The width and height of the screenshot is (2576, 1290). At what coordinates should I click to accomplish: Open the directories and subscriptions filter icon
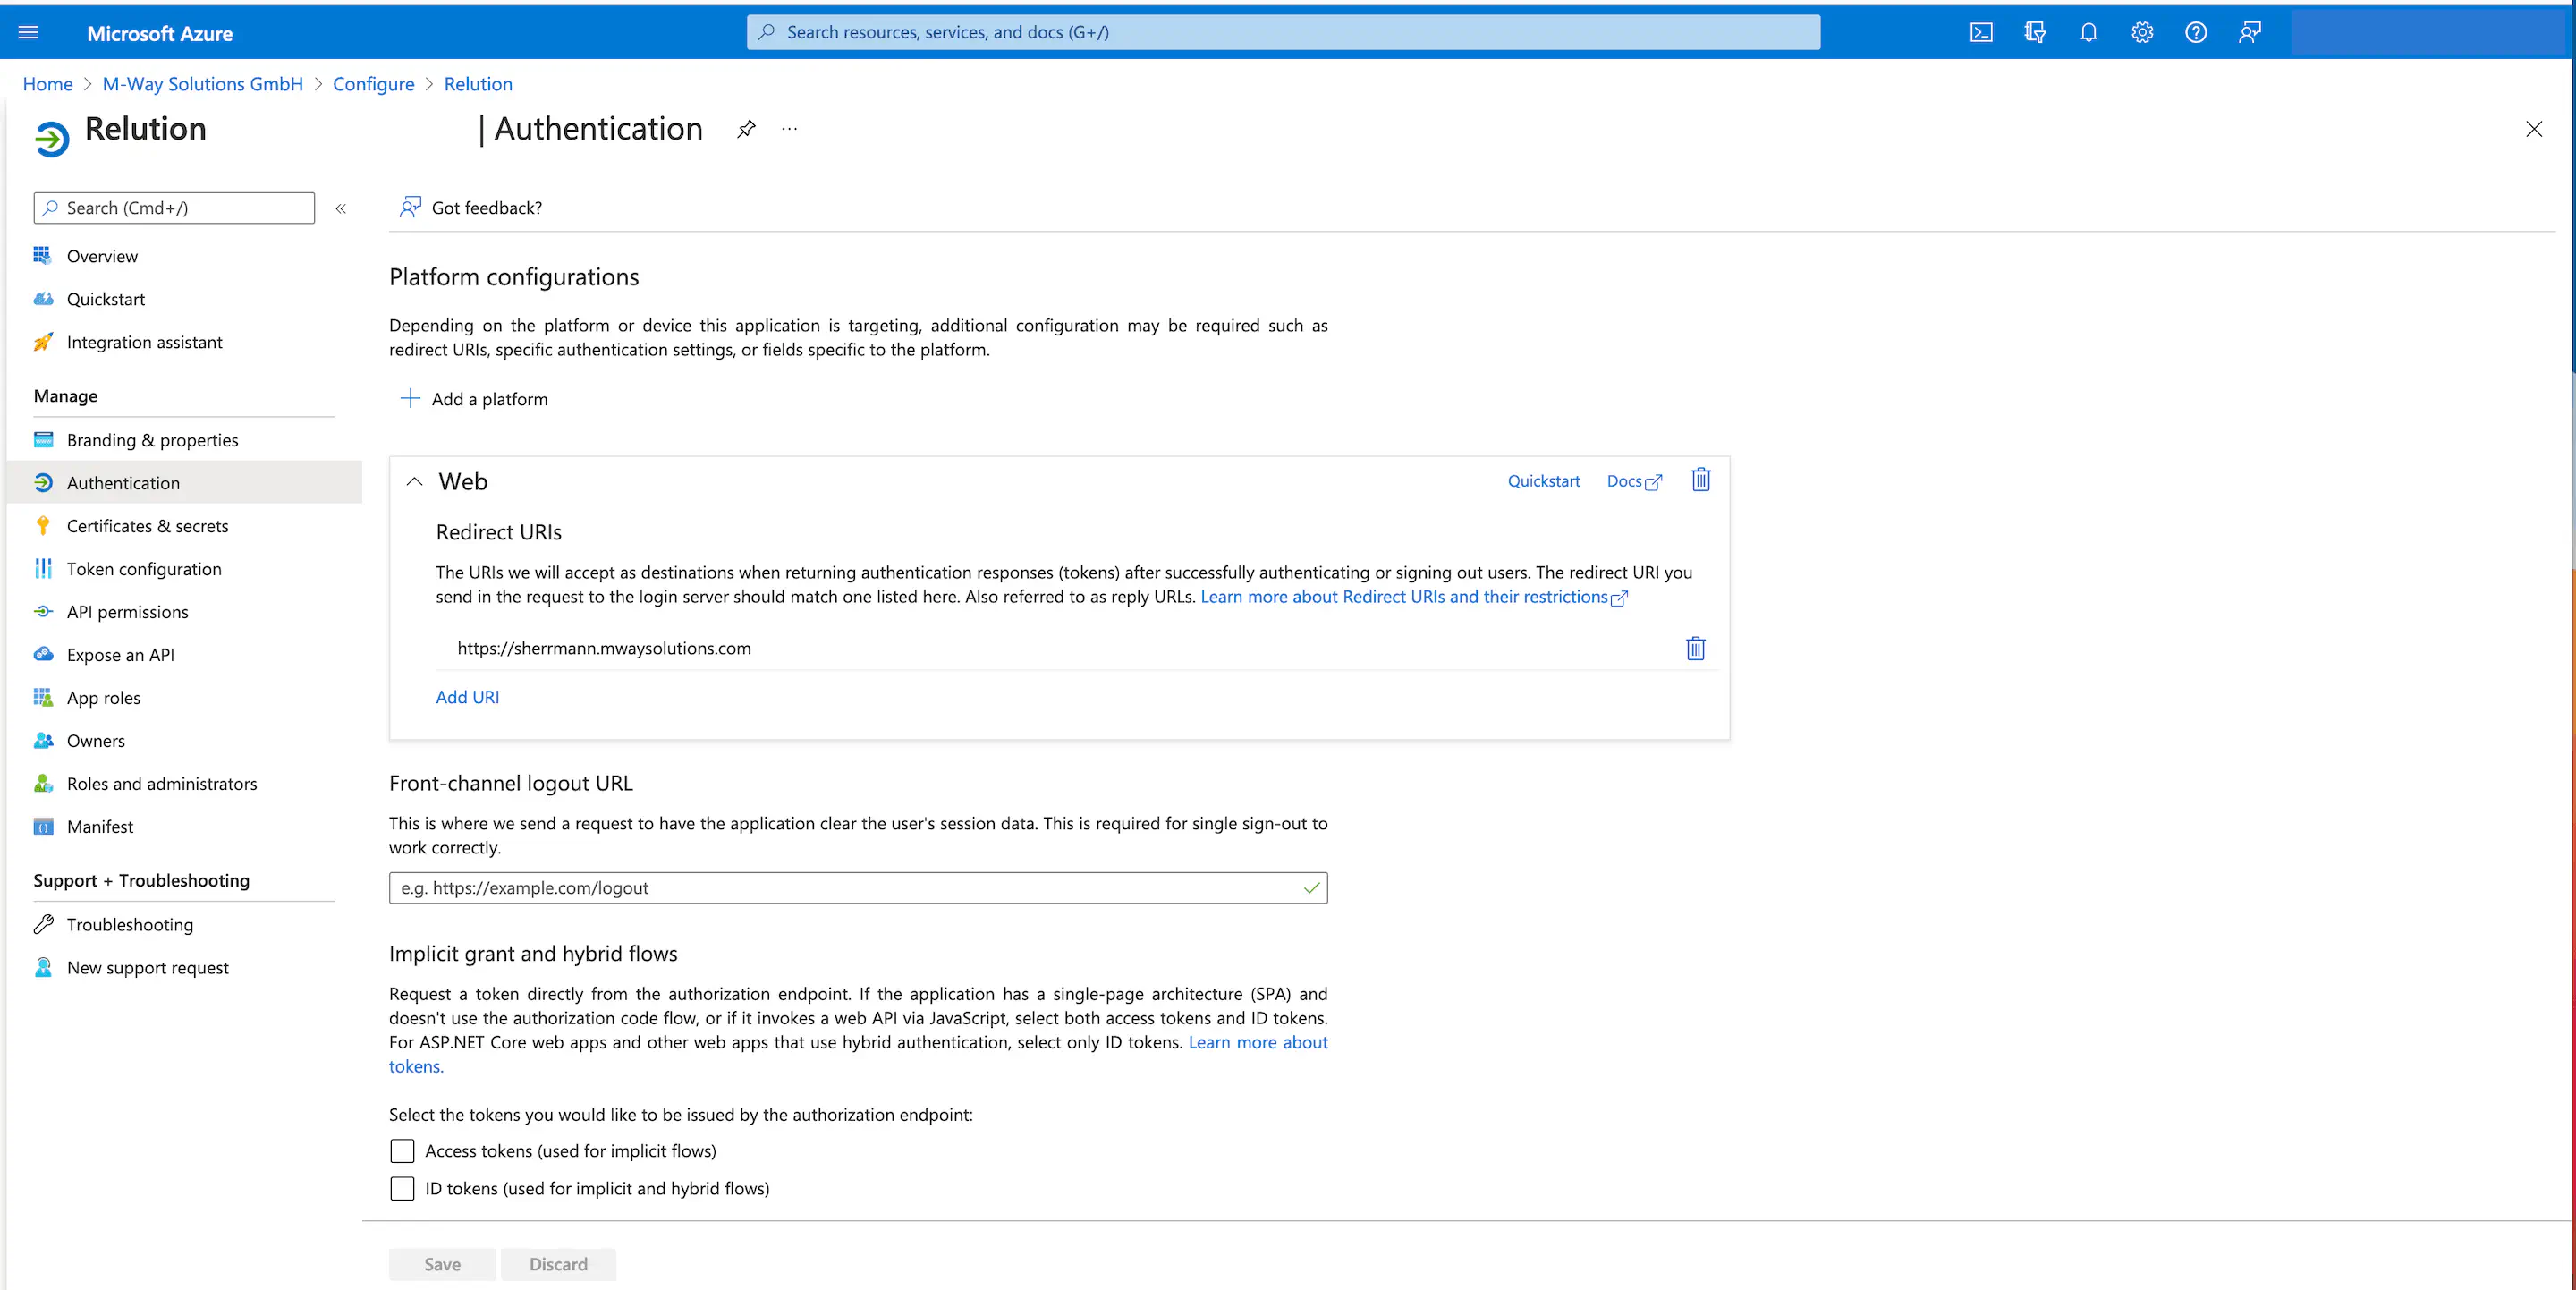[2034, 32]
